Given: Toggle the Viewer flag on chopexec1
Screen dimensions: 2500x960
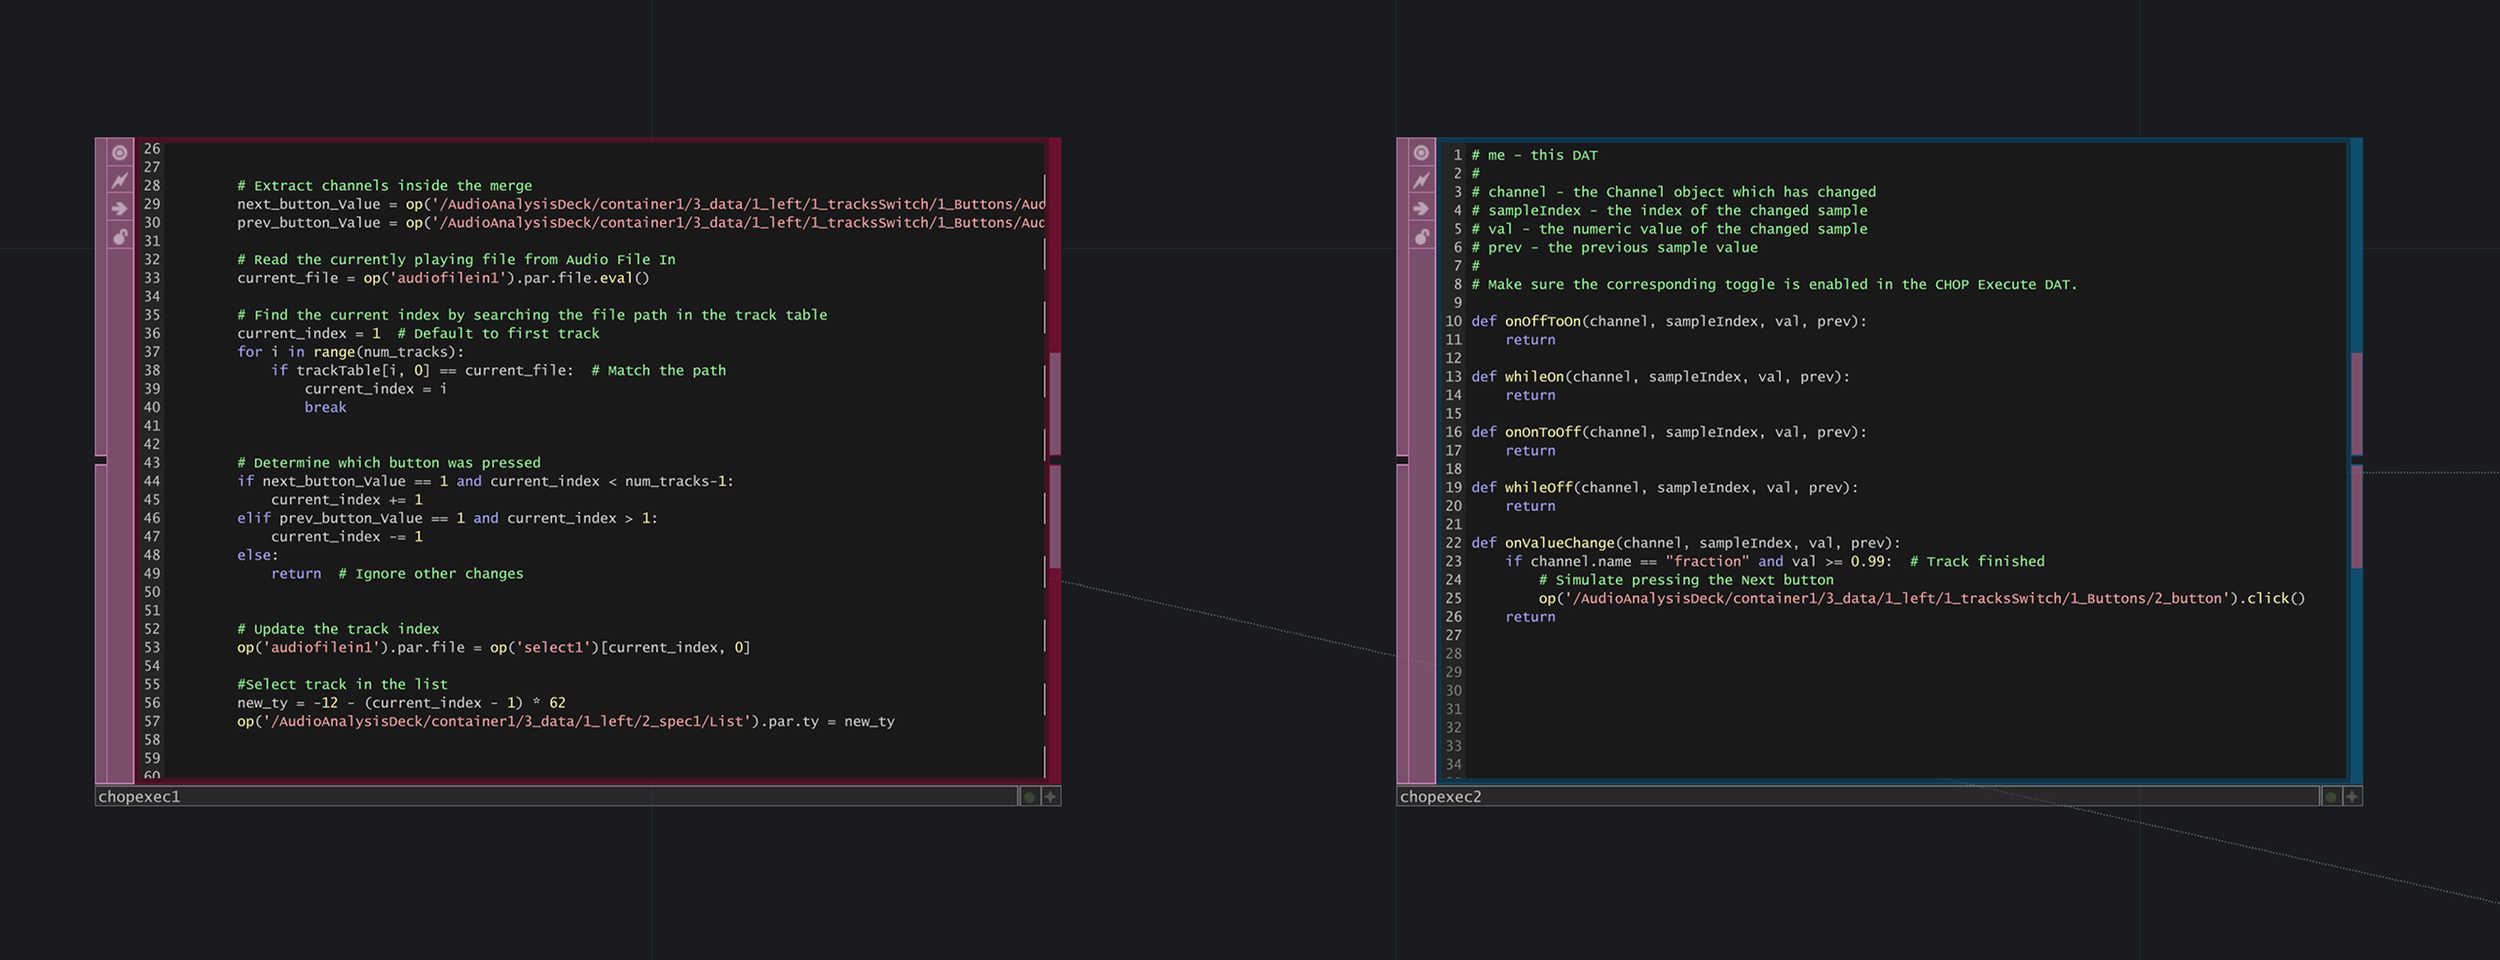Looking at the screenshot, I should [x=120, y=153].
